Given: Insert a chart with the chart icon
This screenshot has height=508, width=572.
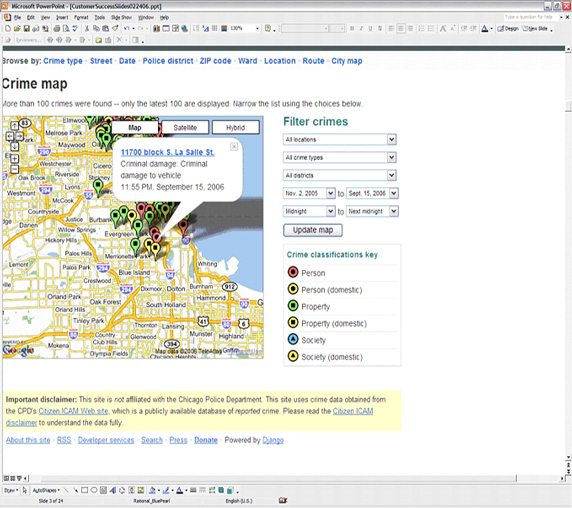Looking at the screenshot, I should 156,28.
